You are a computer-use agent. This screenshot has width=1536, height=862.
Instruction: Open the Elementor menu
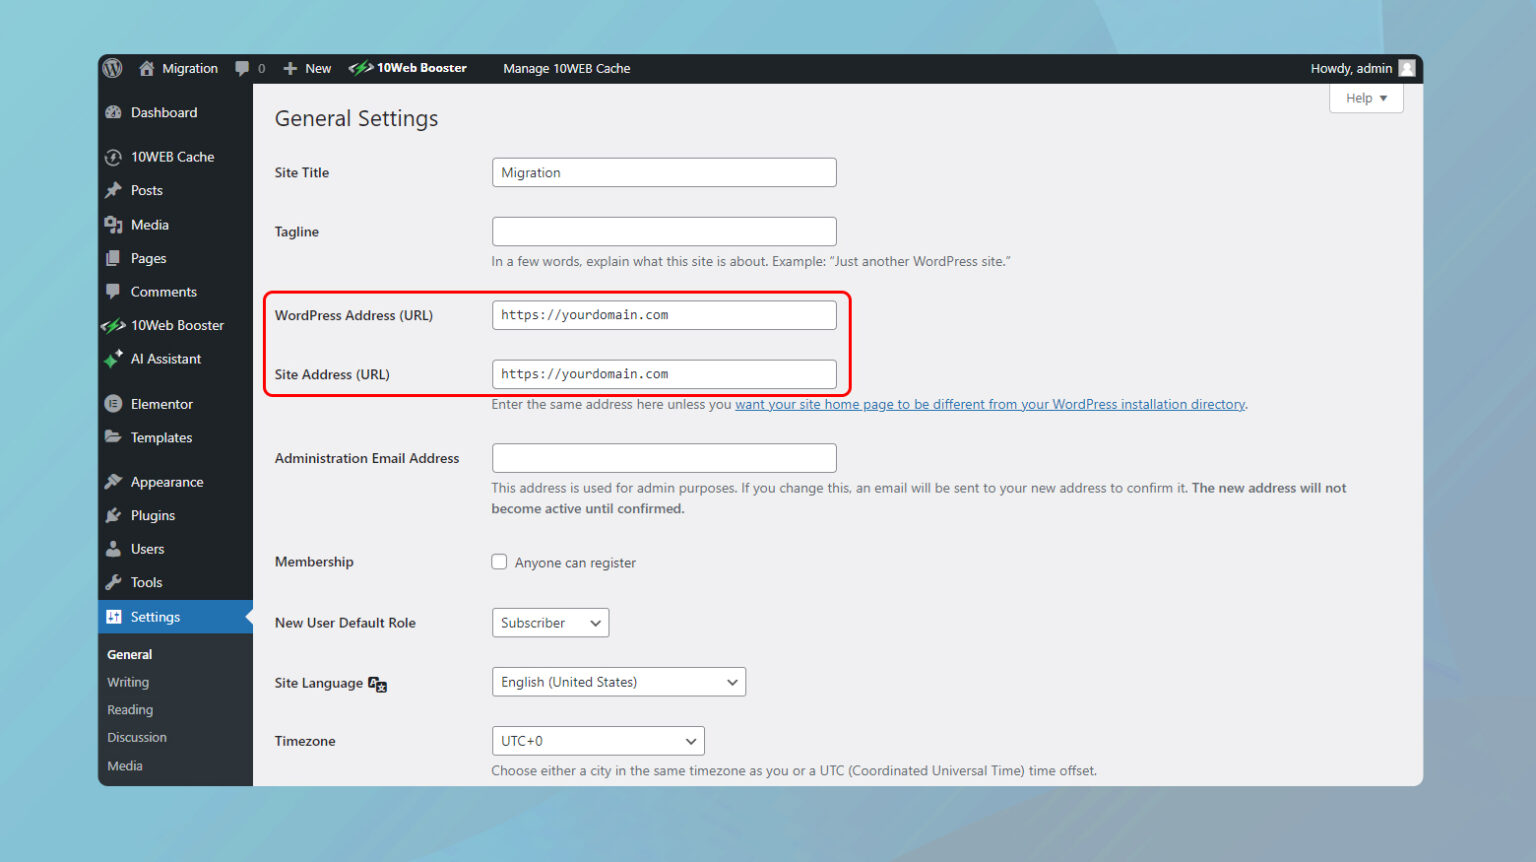click(x=161, y=403)
